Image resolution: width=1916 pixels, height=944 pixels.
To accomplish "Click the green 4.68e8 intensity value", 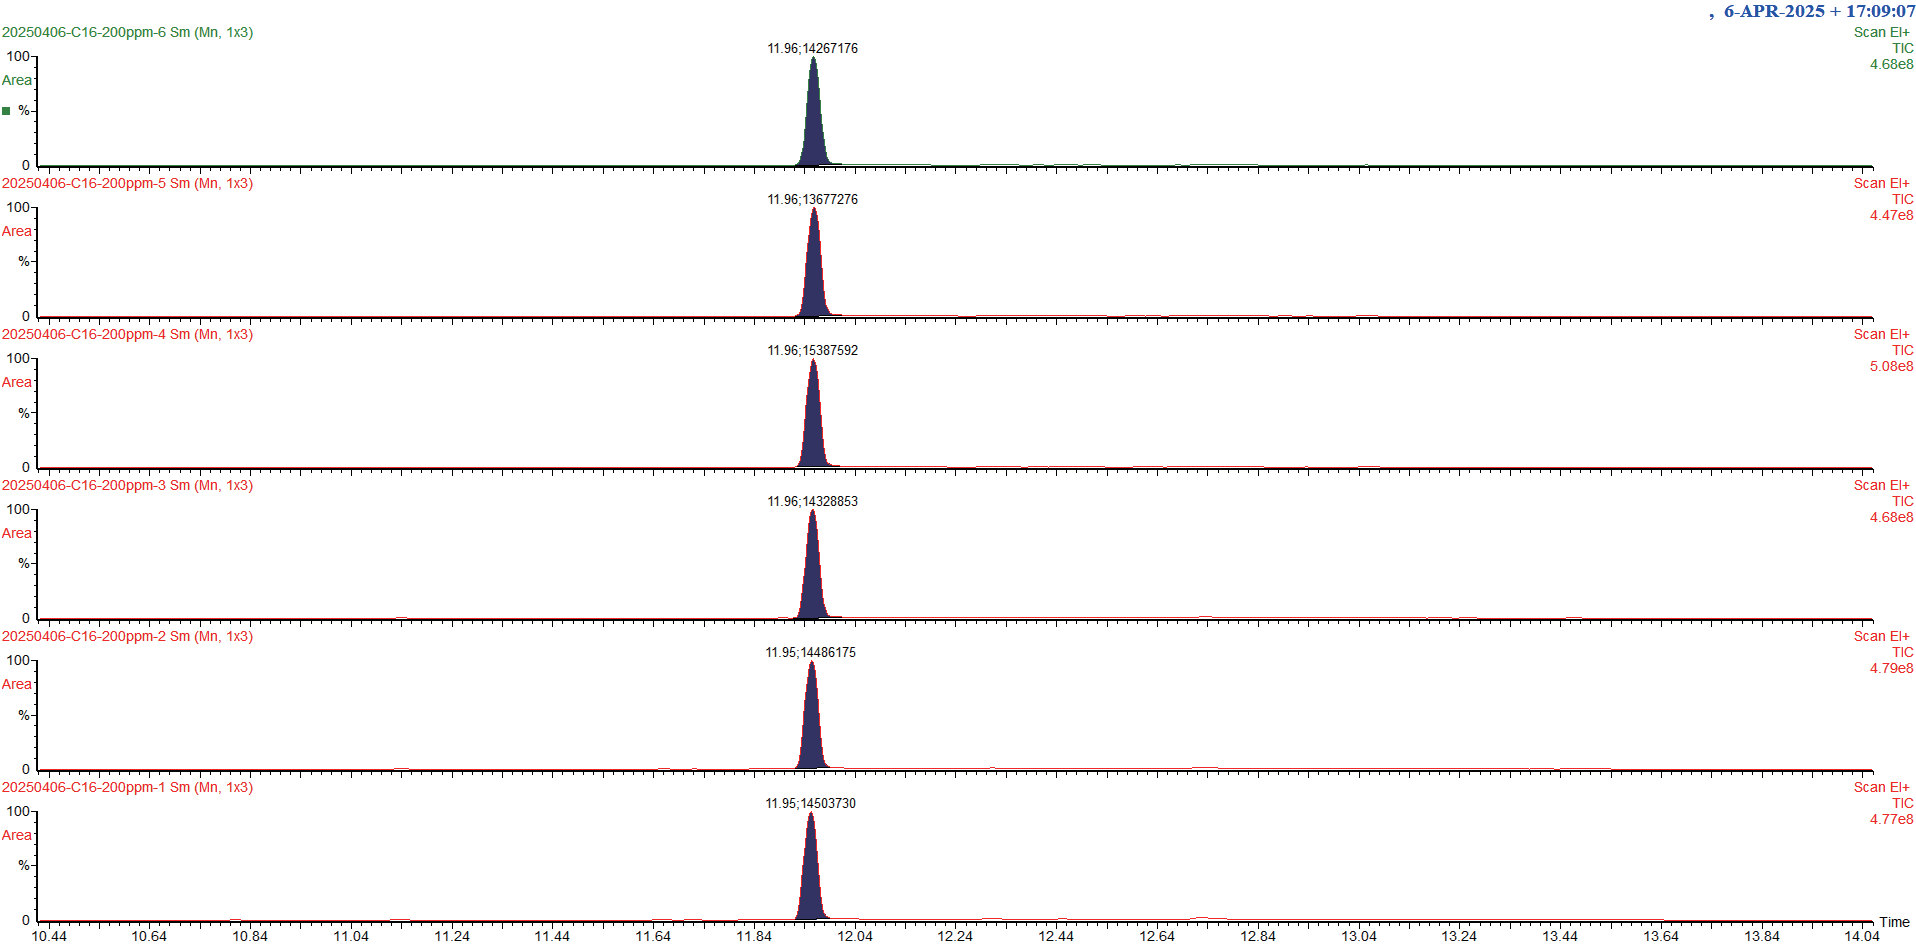I will click(1891, 64).
